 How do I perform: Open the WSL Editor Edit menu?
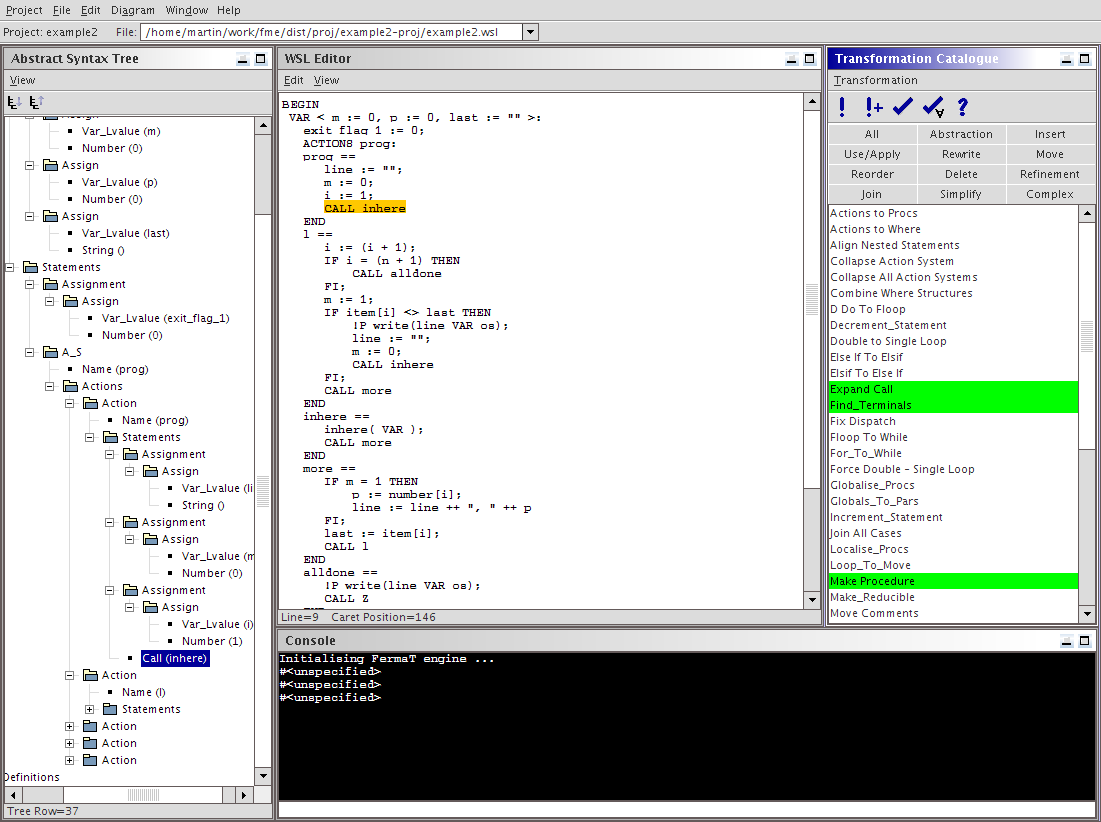point(294,80)
